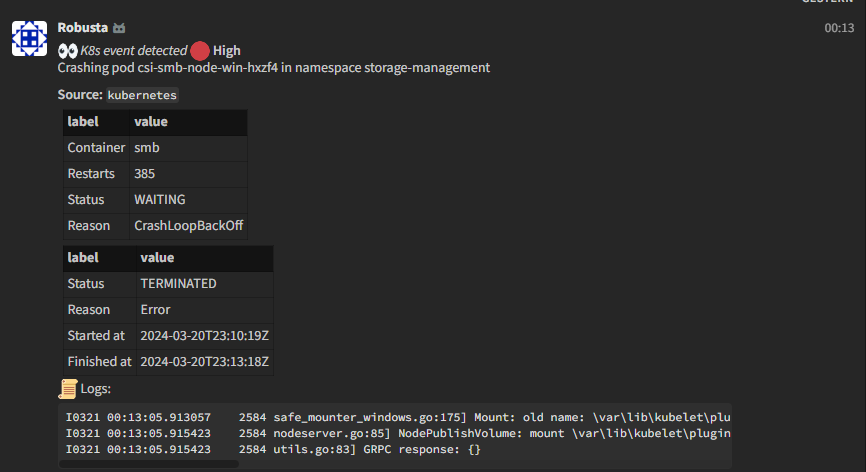Select the CrashLoopBackOff reason cell
The image size is (866, 472).
tap(188, 226)
